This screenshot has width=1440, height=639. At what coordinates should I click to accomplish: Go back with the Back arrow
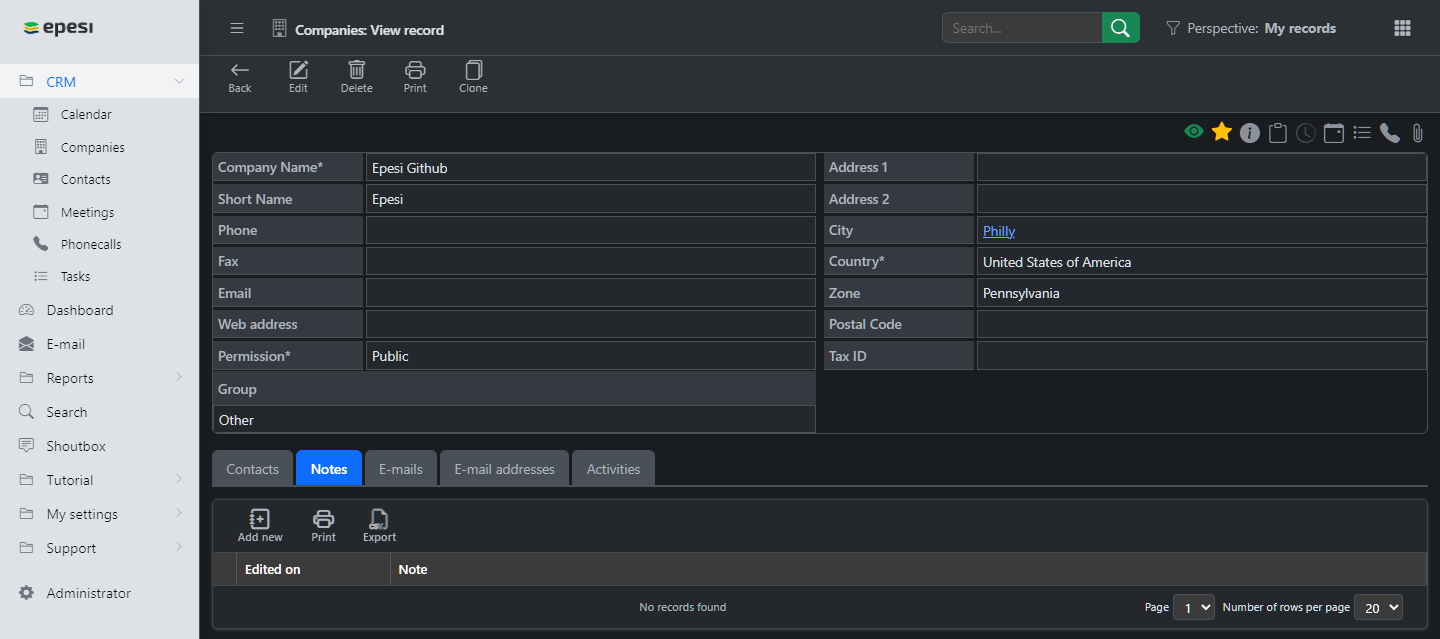(240, 77)
